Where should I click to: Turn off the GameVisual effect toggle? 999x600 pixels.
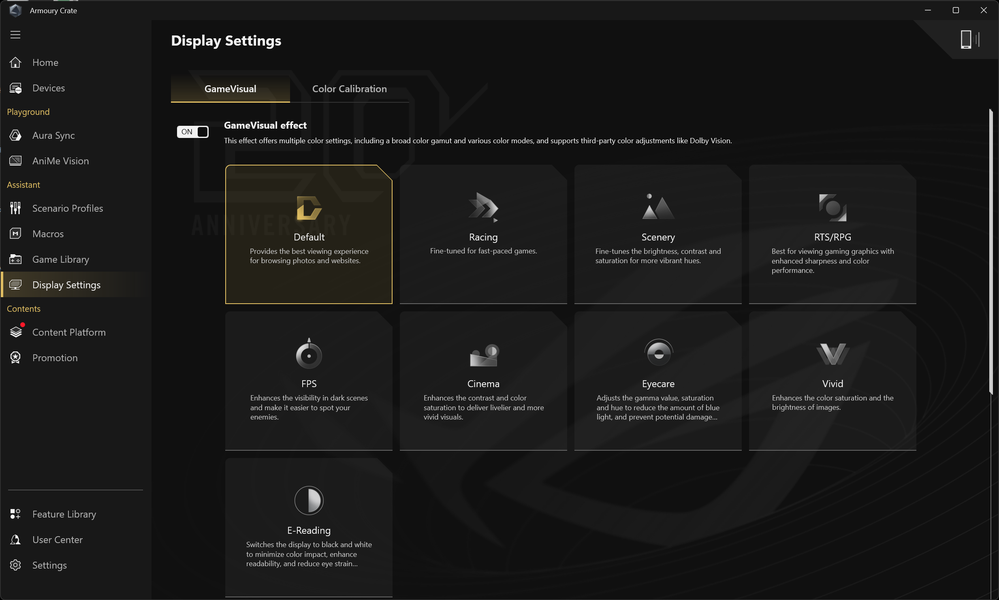(x=192, y=132)
